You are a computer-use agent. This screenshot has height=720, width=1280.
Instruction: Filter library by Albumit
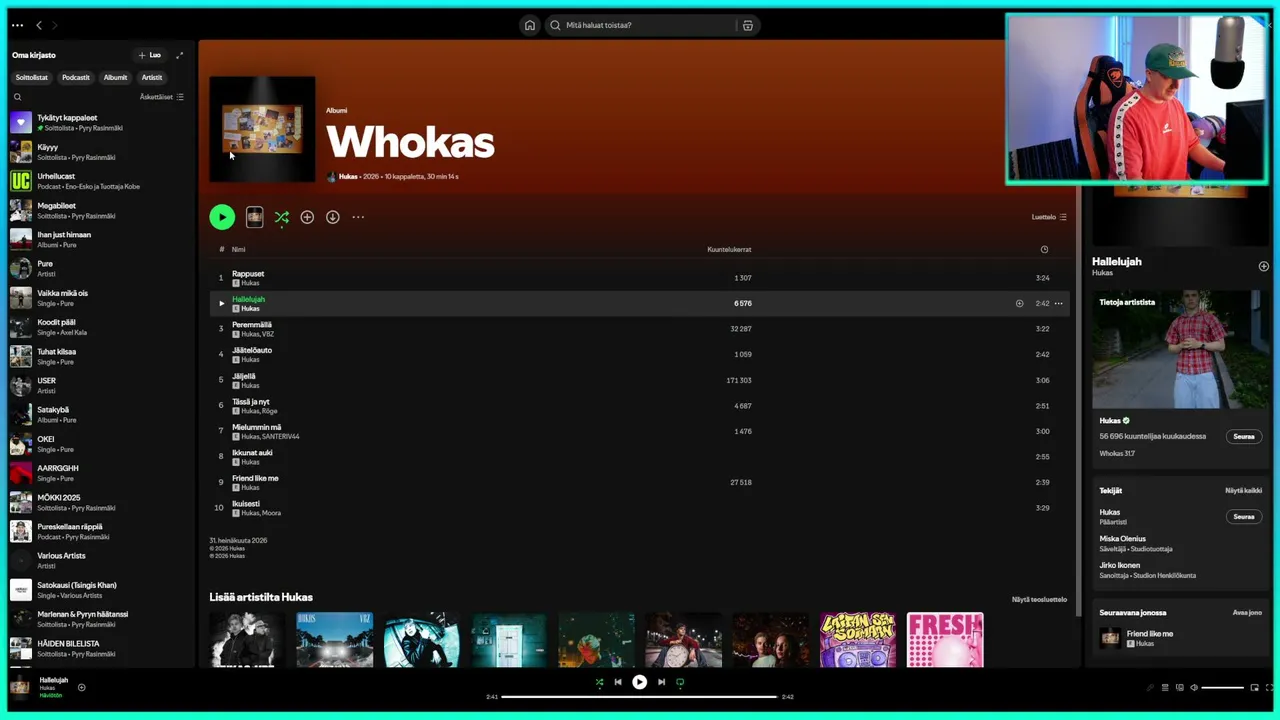(116, 77)
